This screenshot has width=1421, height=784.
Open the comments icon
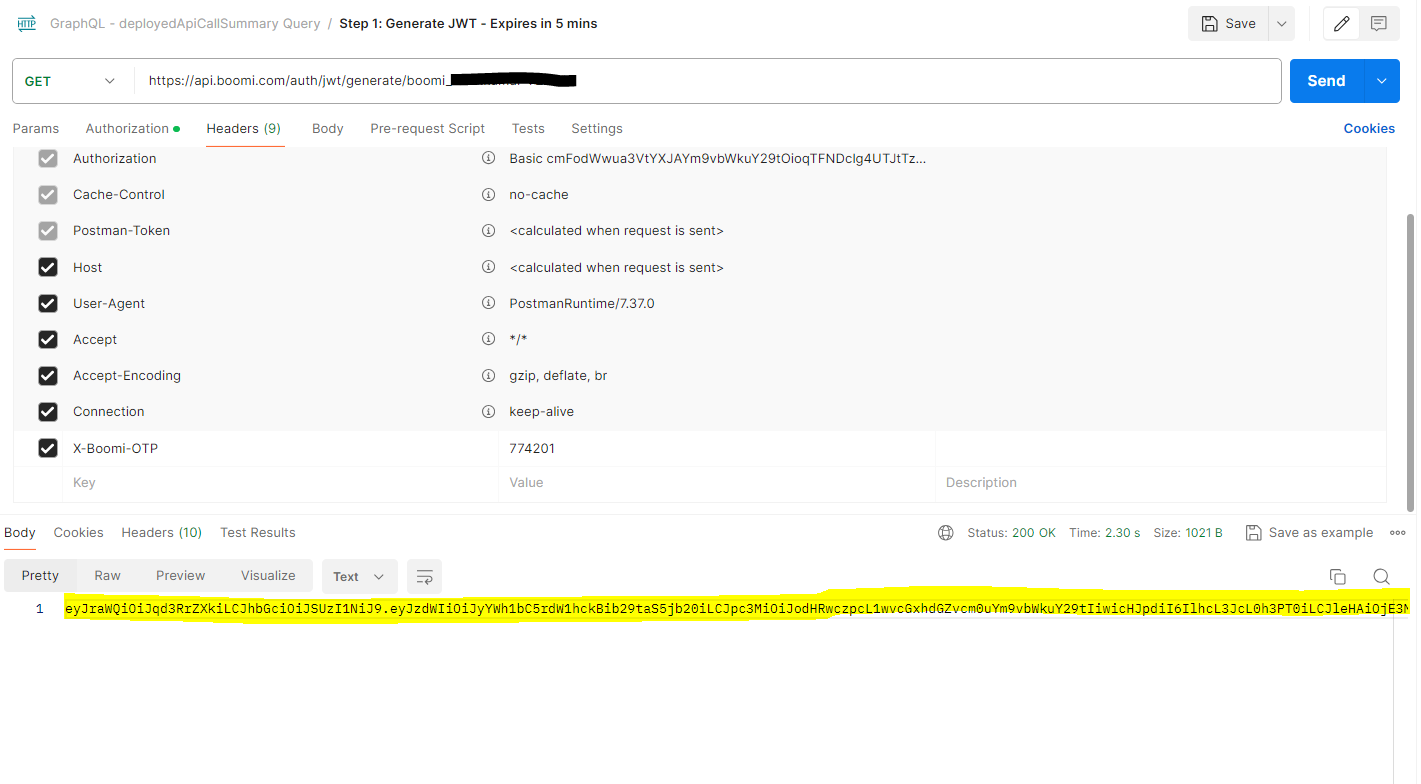point(1379,24)
